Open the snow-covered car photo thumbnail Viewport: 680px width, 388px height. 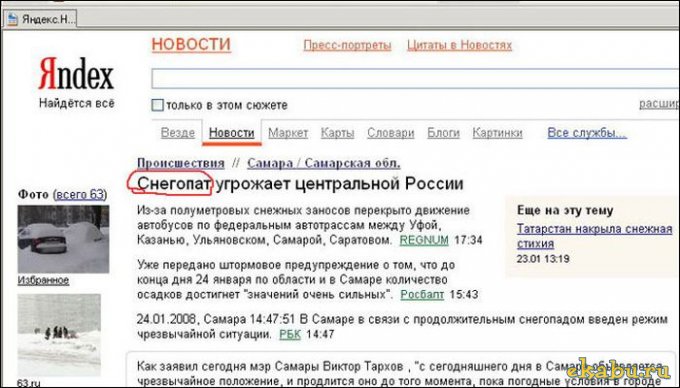[x=63, y=239]
